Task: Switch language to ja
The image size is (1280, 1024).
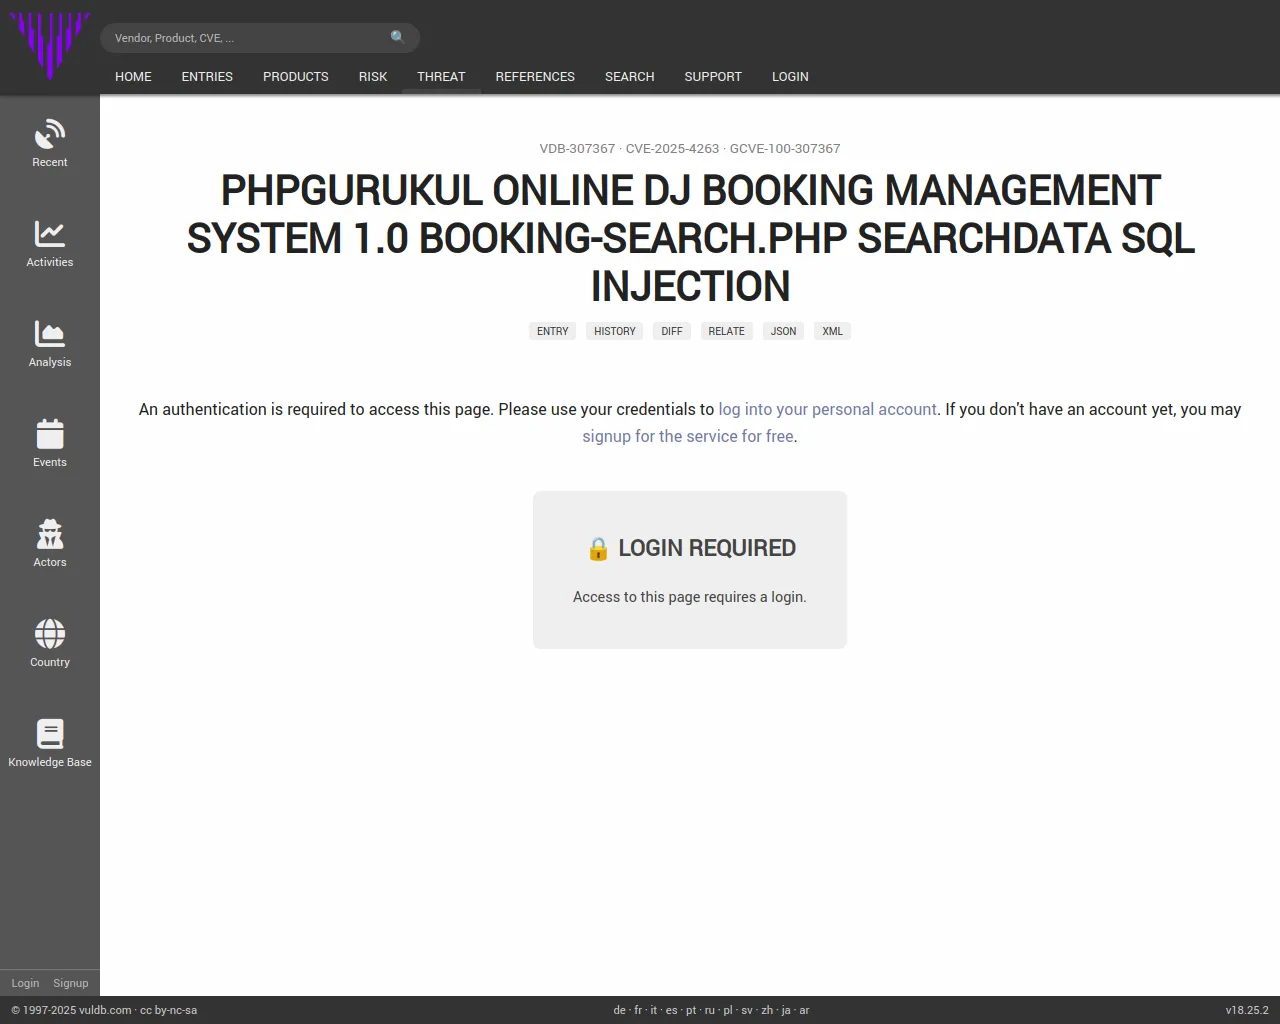Action: 786,1010
